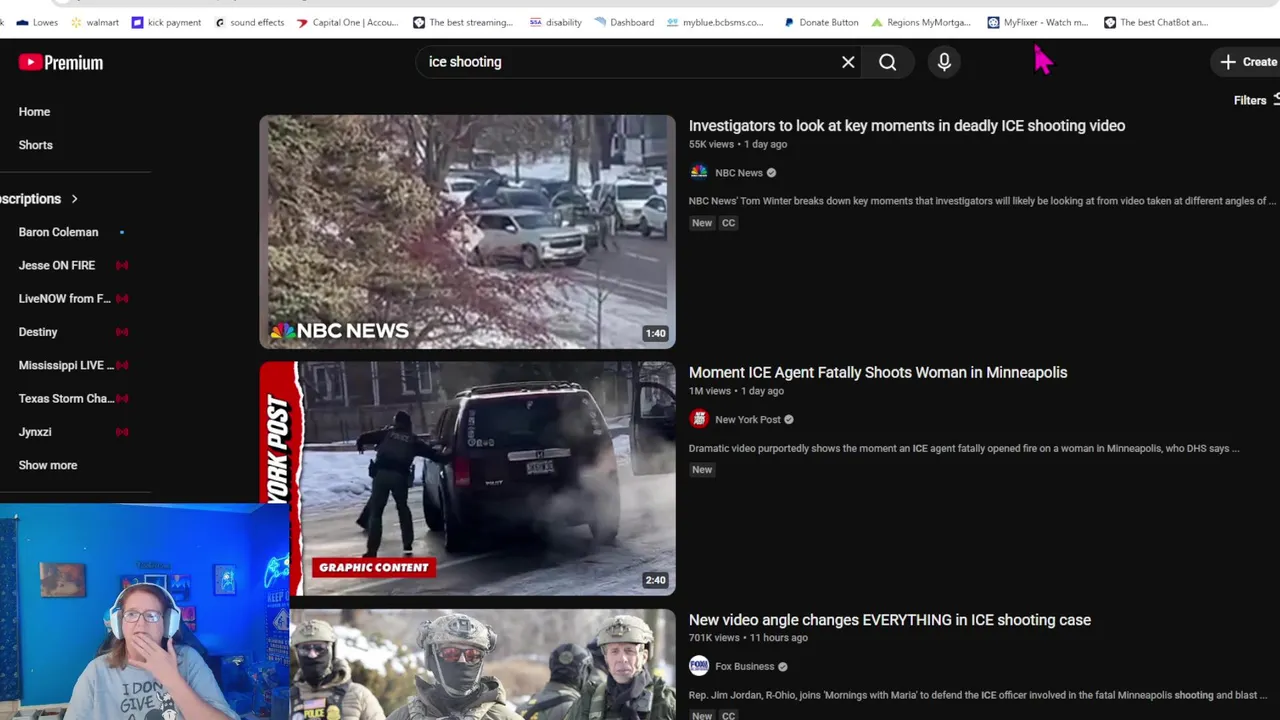The image size is (1280, 720).
Task: Go to Home in the sidebar
Action: coord(34,112)
